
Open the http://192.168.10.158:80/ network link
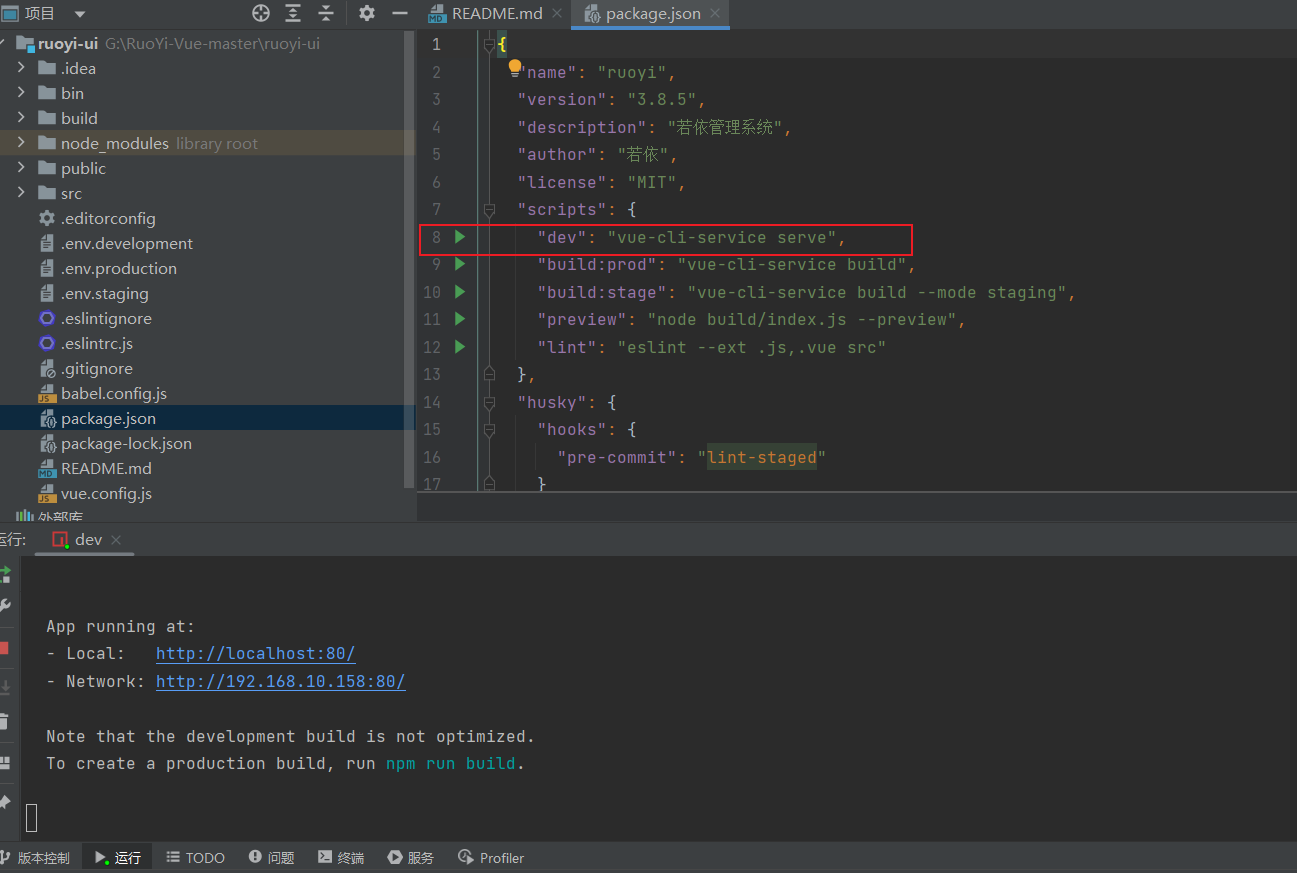click(x=281, y=681)
